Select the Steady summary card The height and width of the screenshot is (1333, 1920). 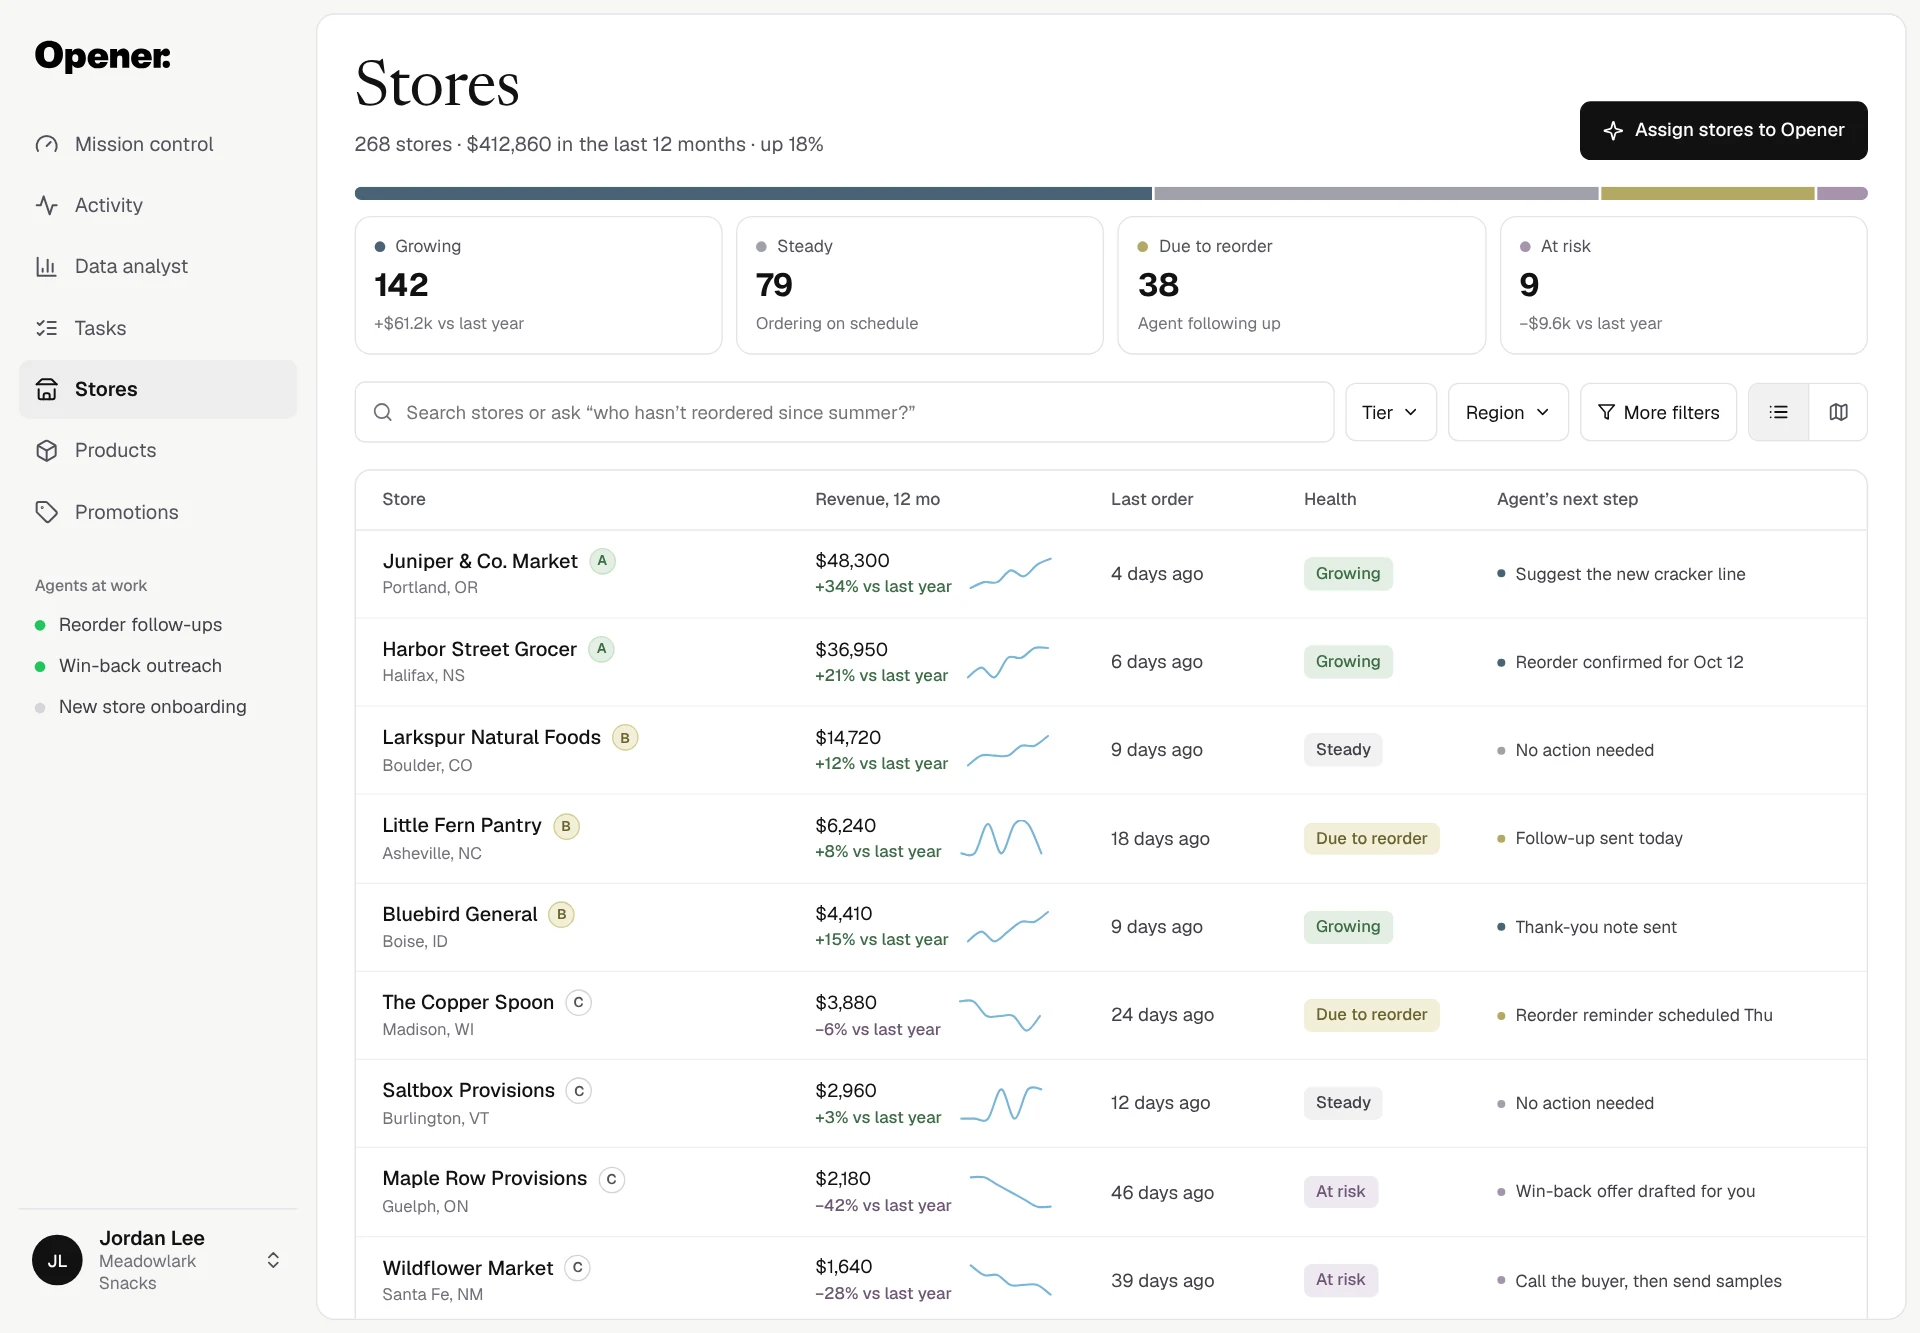919,285
